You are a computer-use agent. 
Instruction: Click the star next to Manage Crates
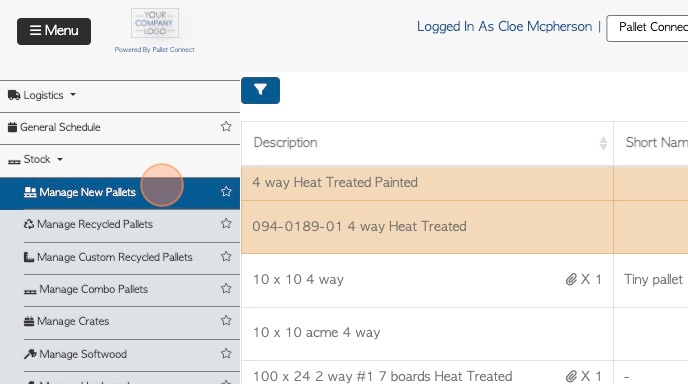click(226, 320)
